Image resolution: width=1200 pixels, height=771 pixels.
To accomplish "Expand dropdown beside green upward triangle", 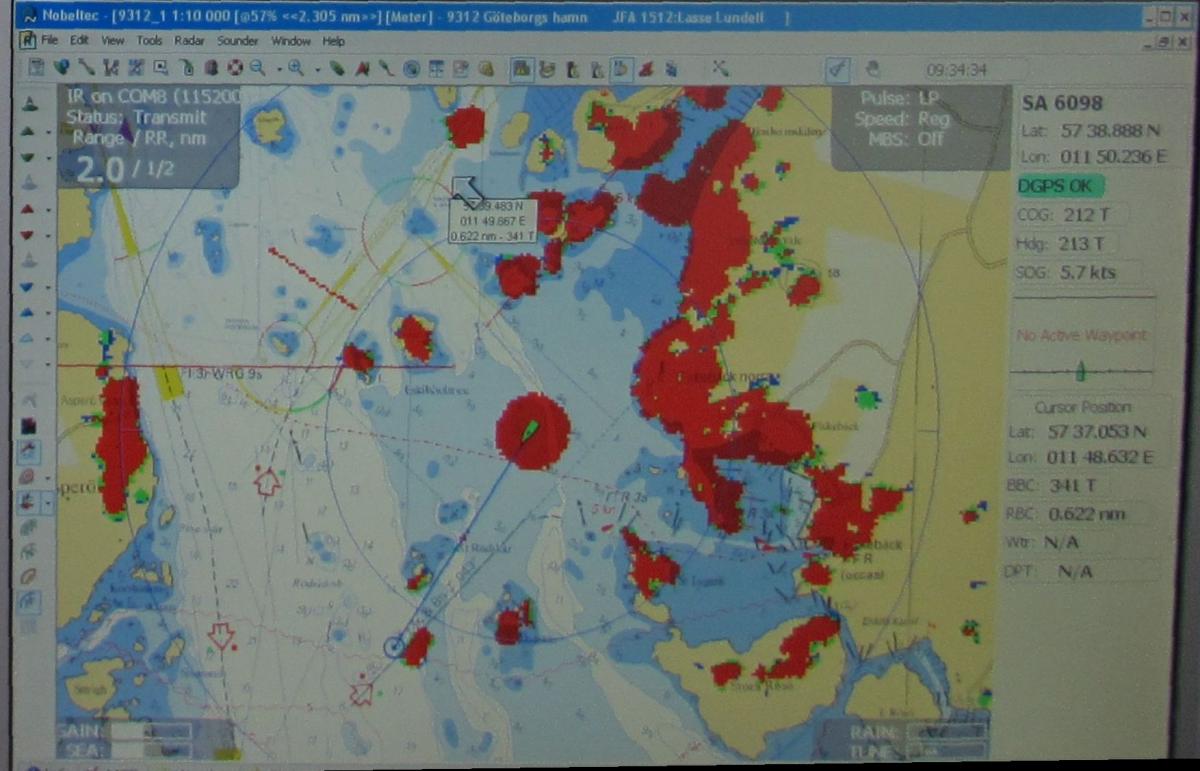I will click(x=48, y=132).
